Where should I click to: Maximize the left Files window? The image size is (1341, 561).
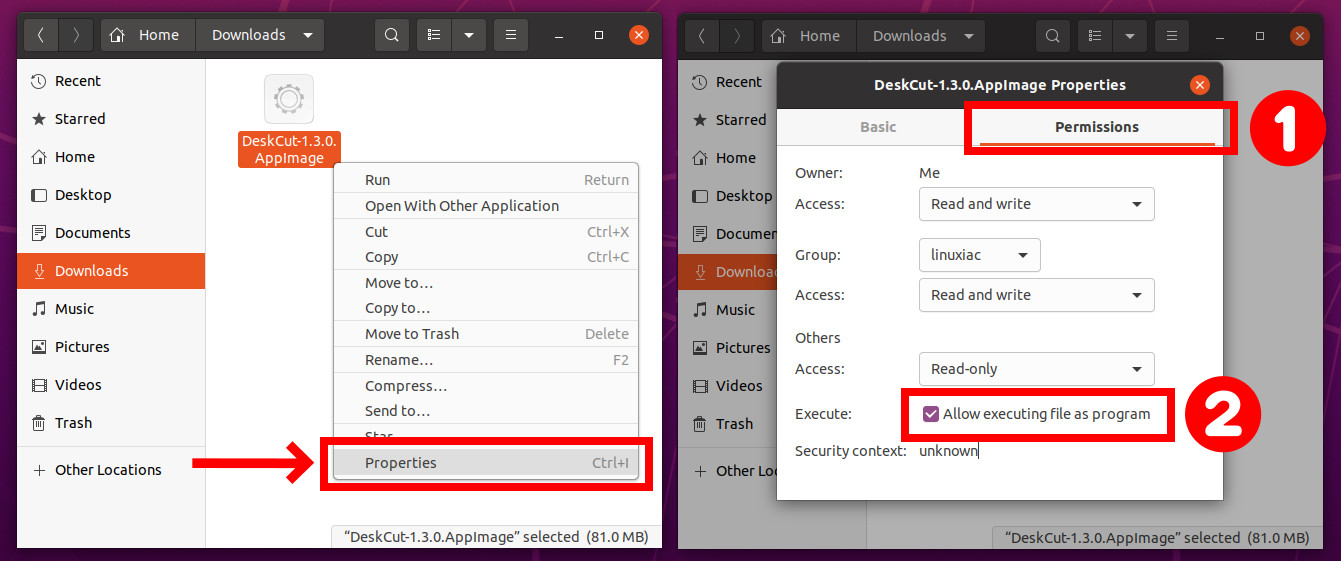click(x=599, y=35)
